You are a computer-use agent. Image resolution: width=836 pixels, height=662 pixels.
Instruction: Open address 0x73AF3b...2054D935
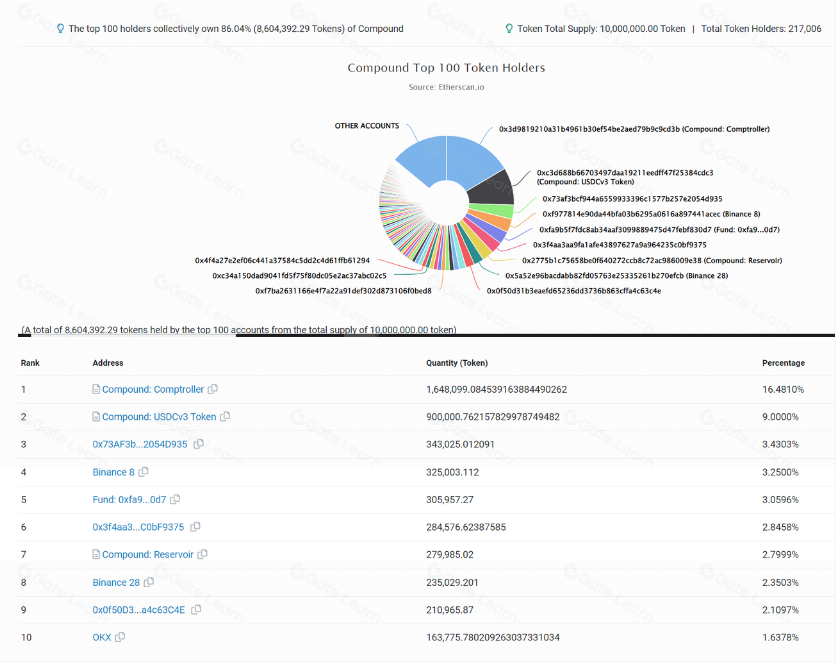pyautogui.click(x=140, y=444)
